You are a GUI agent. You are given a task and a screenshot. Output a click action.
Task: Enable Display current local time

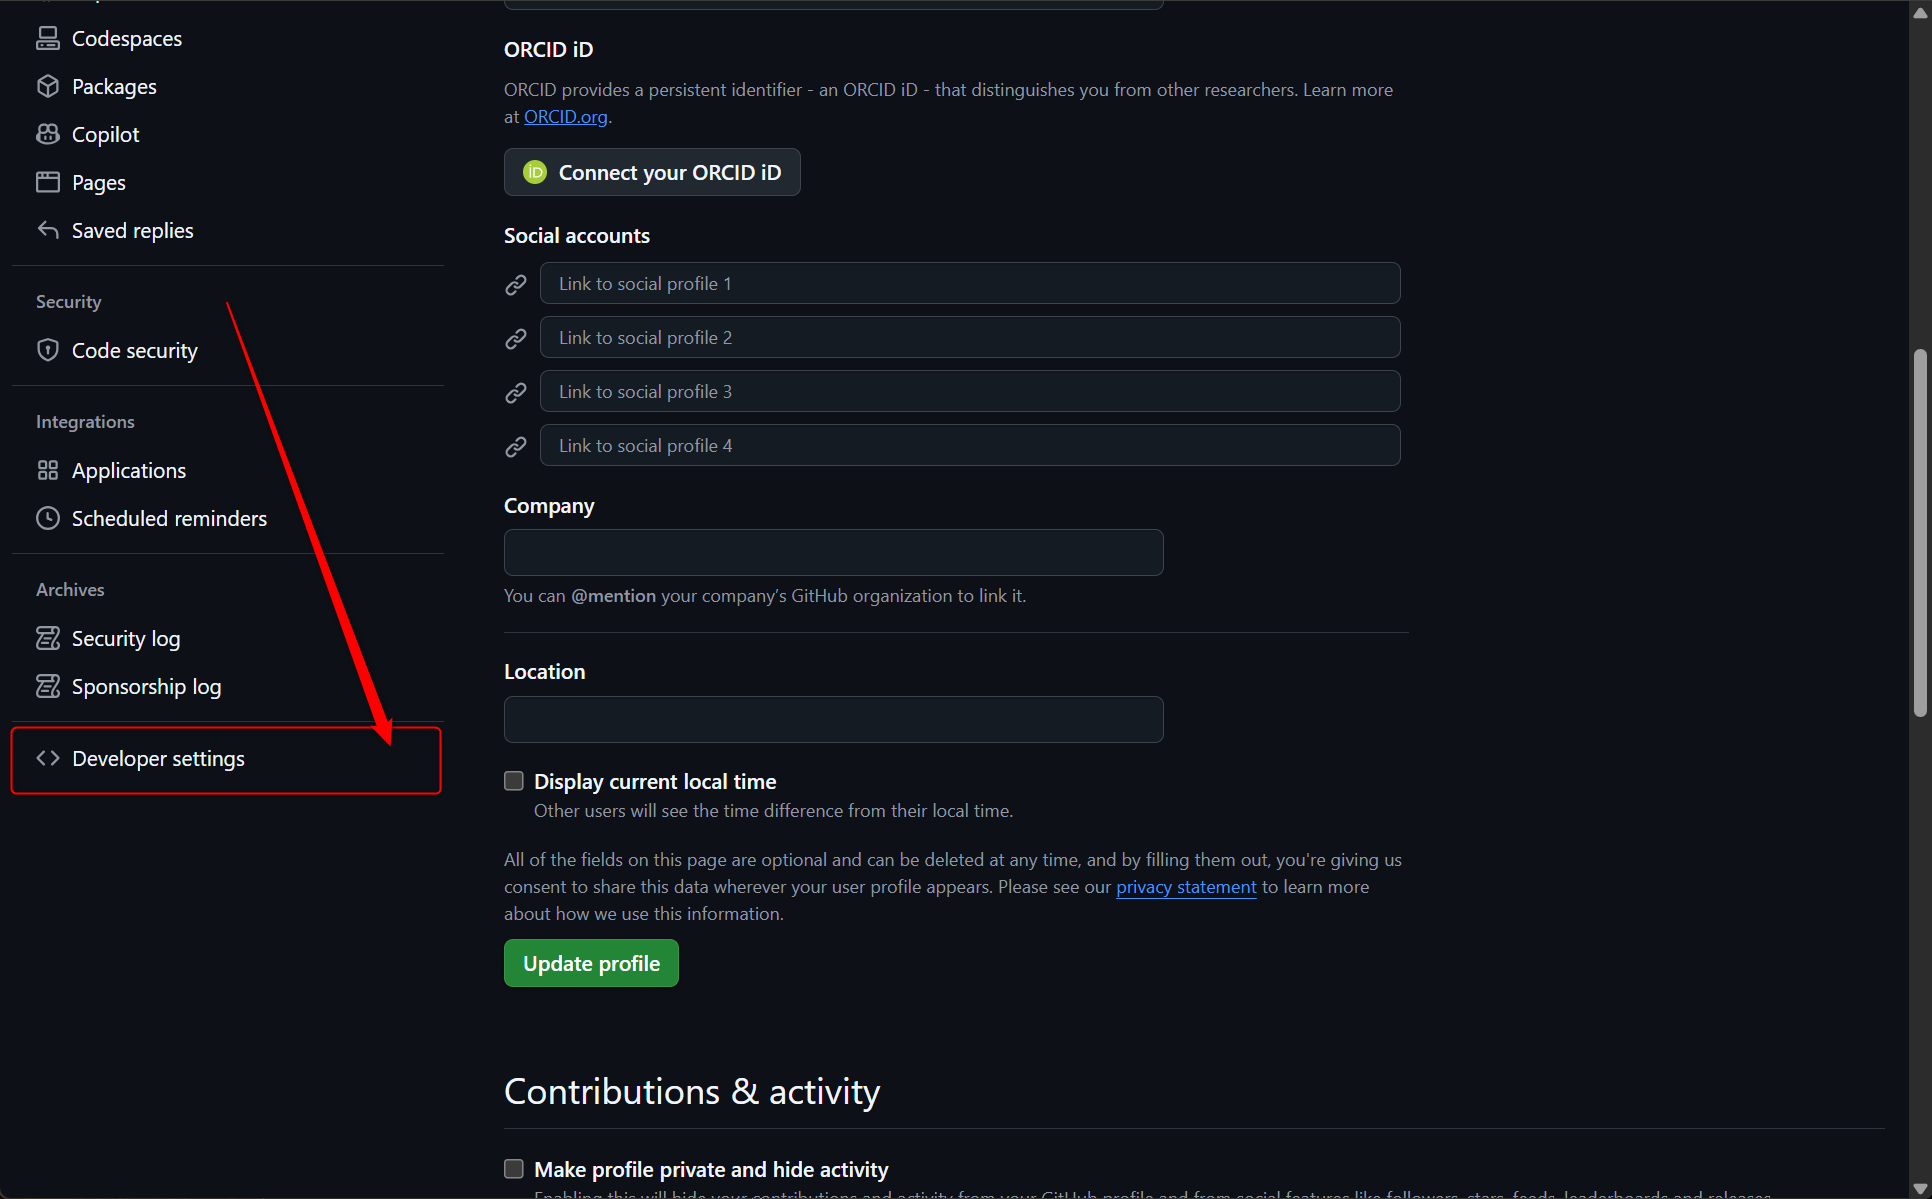(x=513, y=780)
